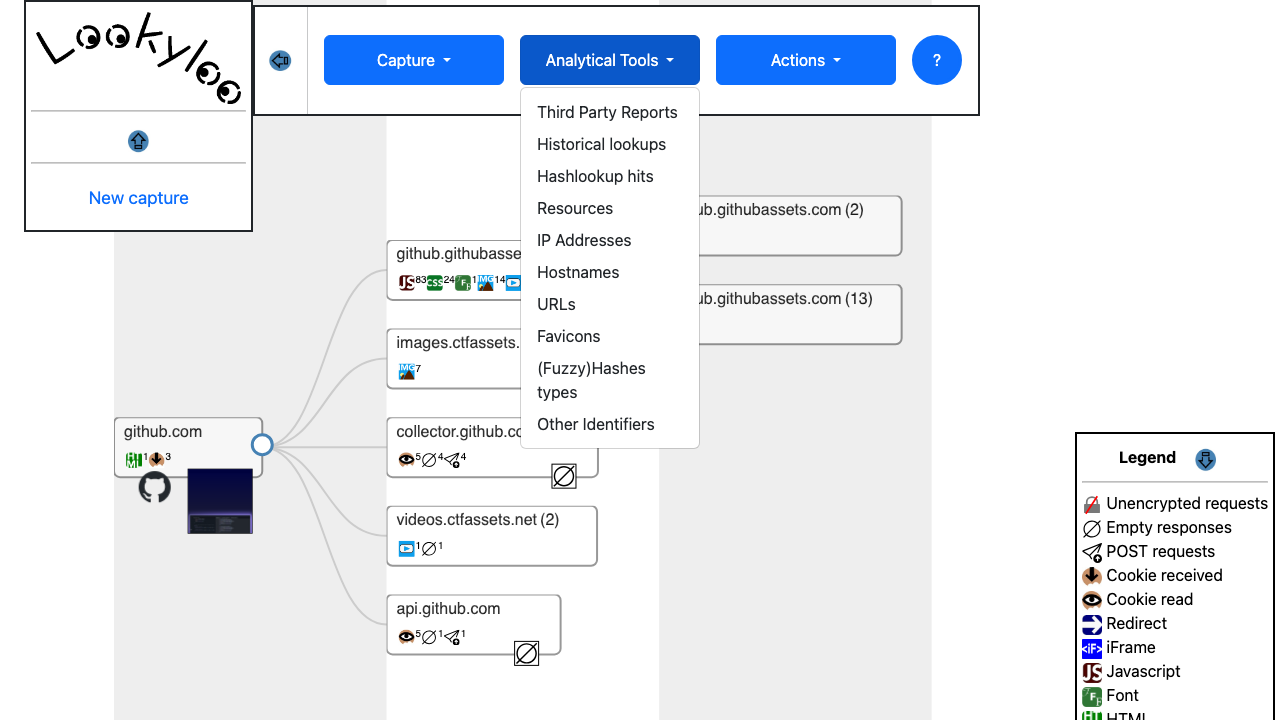Click the image icon on the github.githubassets node
Viewport: 1280px width, 720px height.
(x=486, y=283)
